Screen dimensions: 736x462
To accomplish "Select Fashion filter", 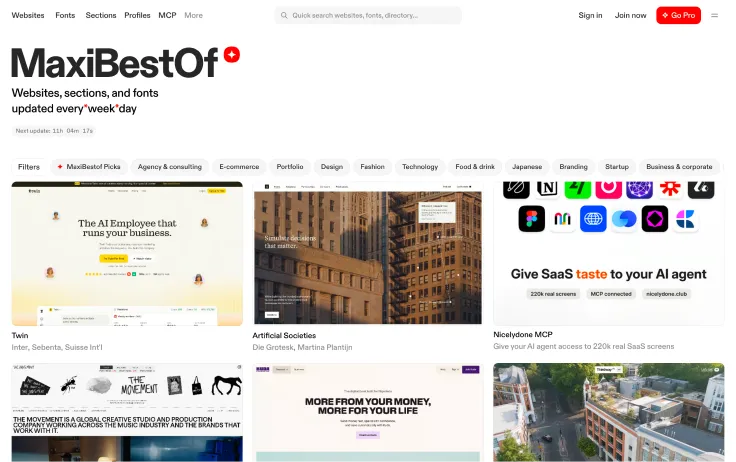I will pos(372,167).
